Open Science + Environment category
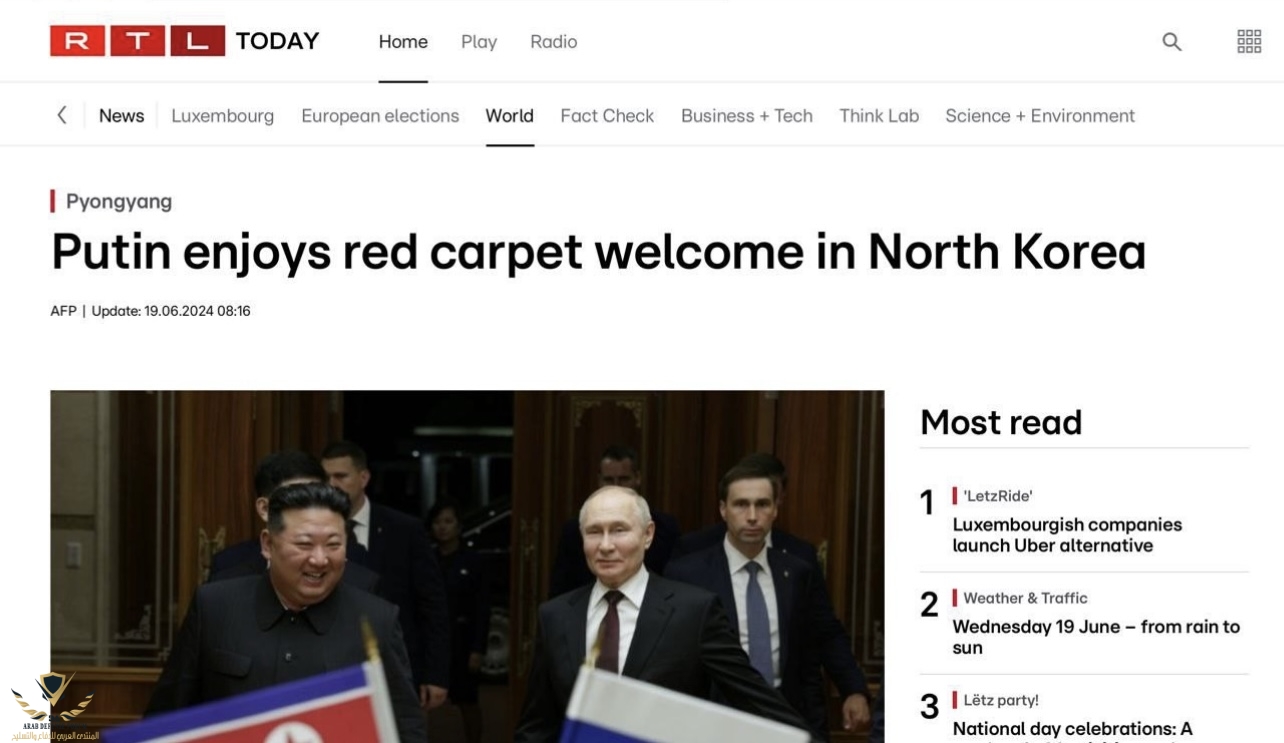The width and height of the screenshot is (1284, 743). click(x=1040, y=116)
